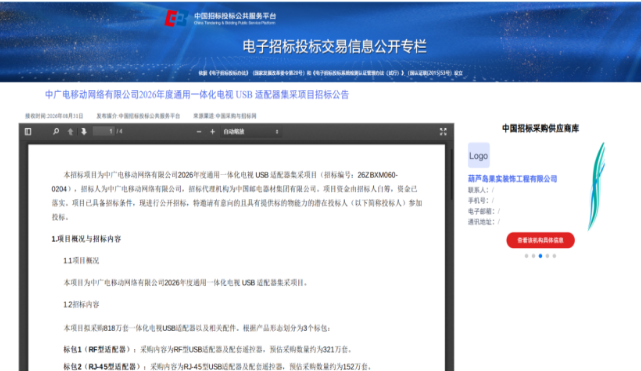
Task: Toggle the PDF viewer sidebar
Action: coord(28,132)
